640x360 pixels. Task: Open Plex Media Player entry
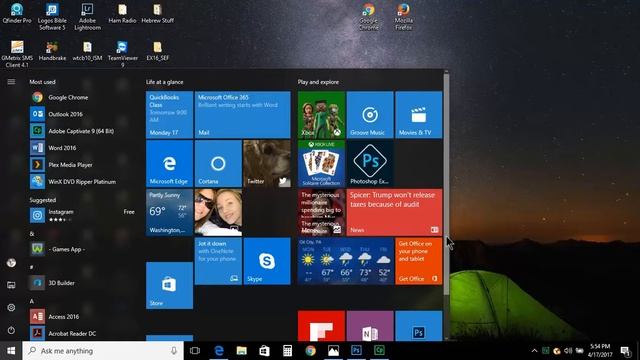[82, 164]
